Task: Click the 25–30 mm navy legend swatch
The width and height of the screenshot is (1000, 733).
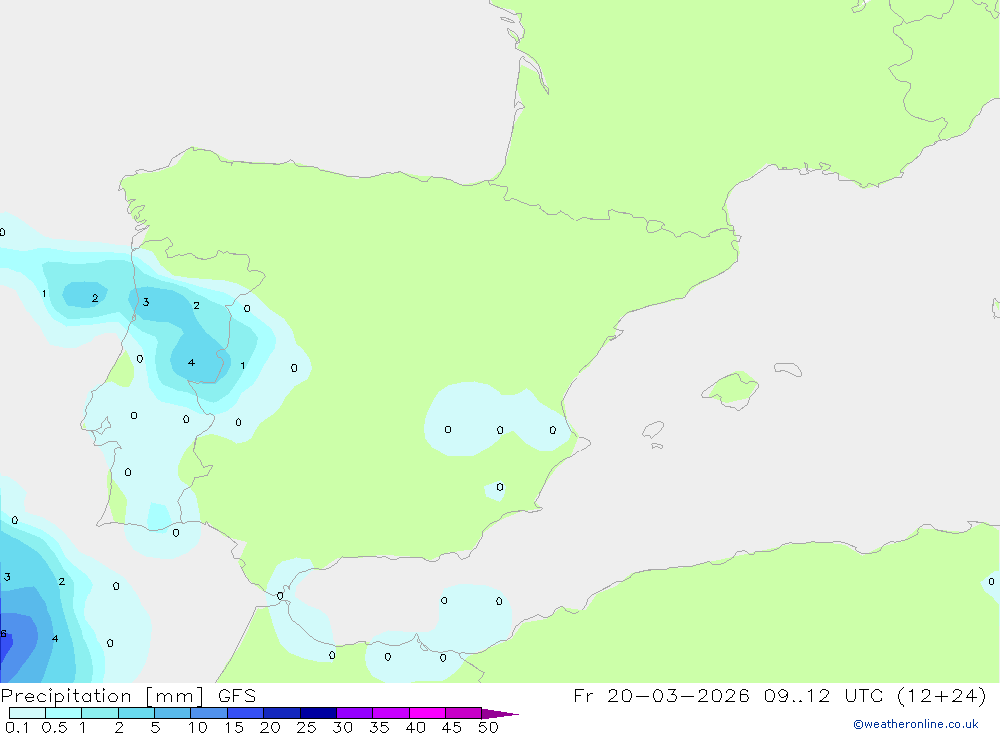Action: [318, 713]
